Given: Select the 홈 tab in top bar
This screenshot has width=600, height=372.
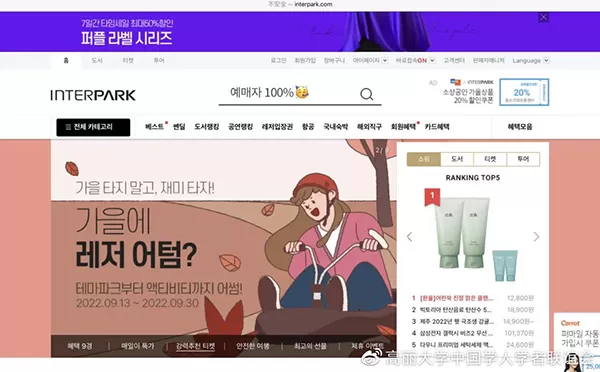Looking at the screenshot, I should click(66, 60).
